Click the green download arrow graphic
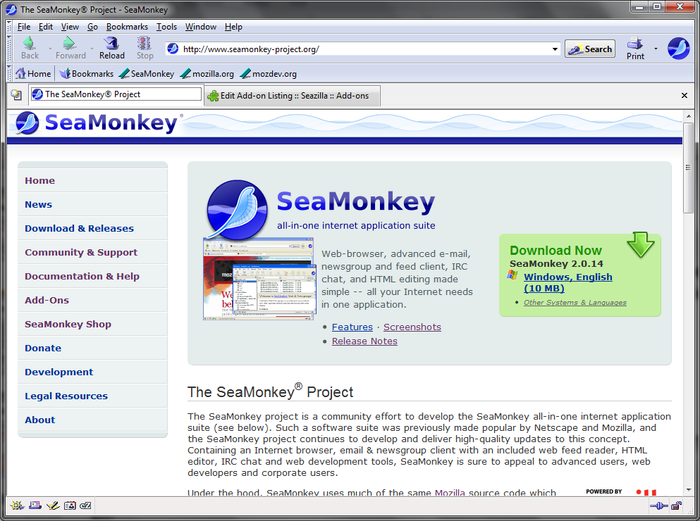Viewport: 700px width, 521px height. click(x=641, y=244)
